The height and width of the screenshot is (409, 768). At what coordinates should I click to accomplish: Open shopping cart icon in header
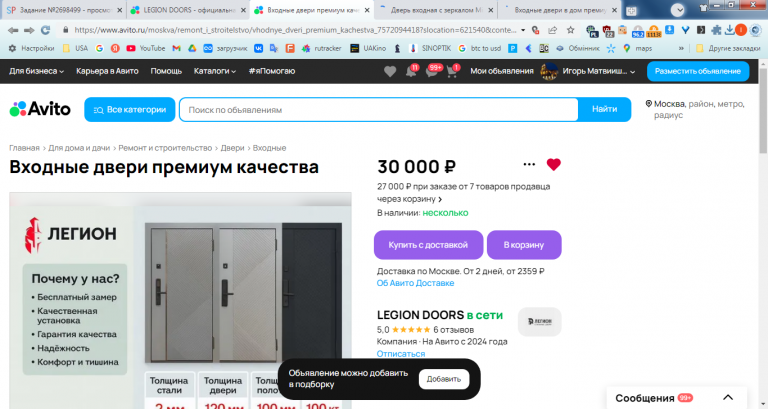tap(452, 72)
